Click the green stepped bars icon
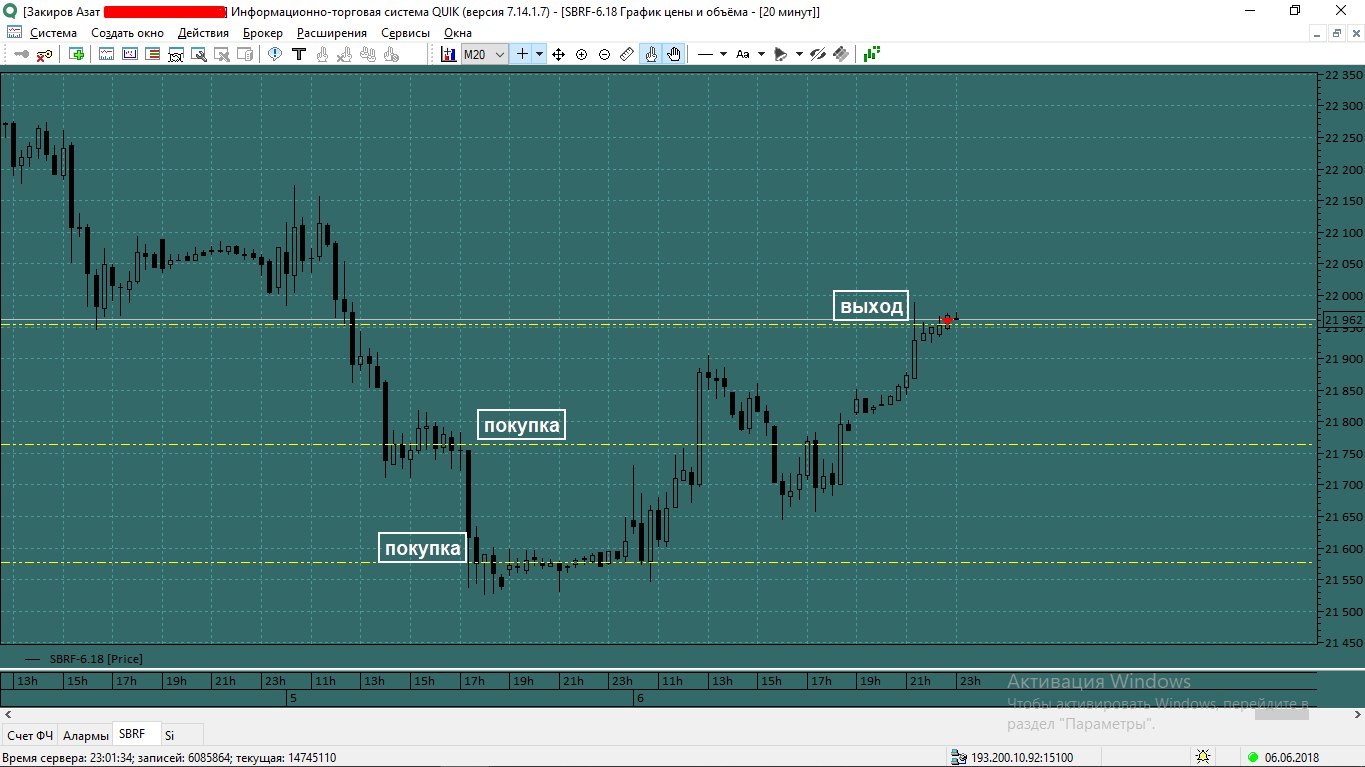The height and width of the screenshot is (767, 1365). pyautogui.click(x=872, y=54)
